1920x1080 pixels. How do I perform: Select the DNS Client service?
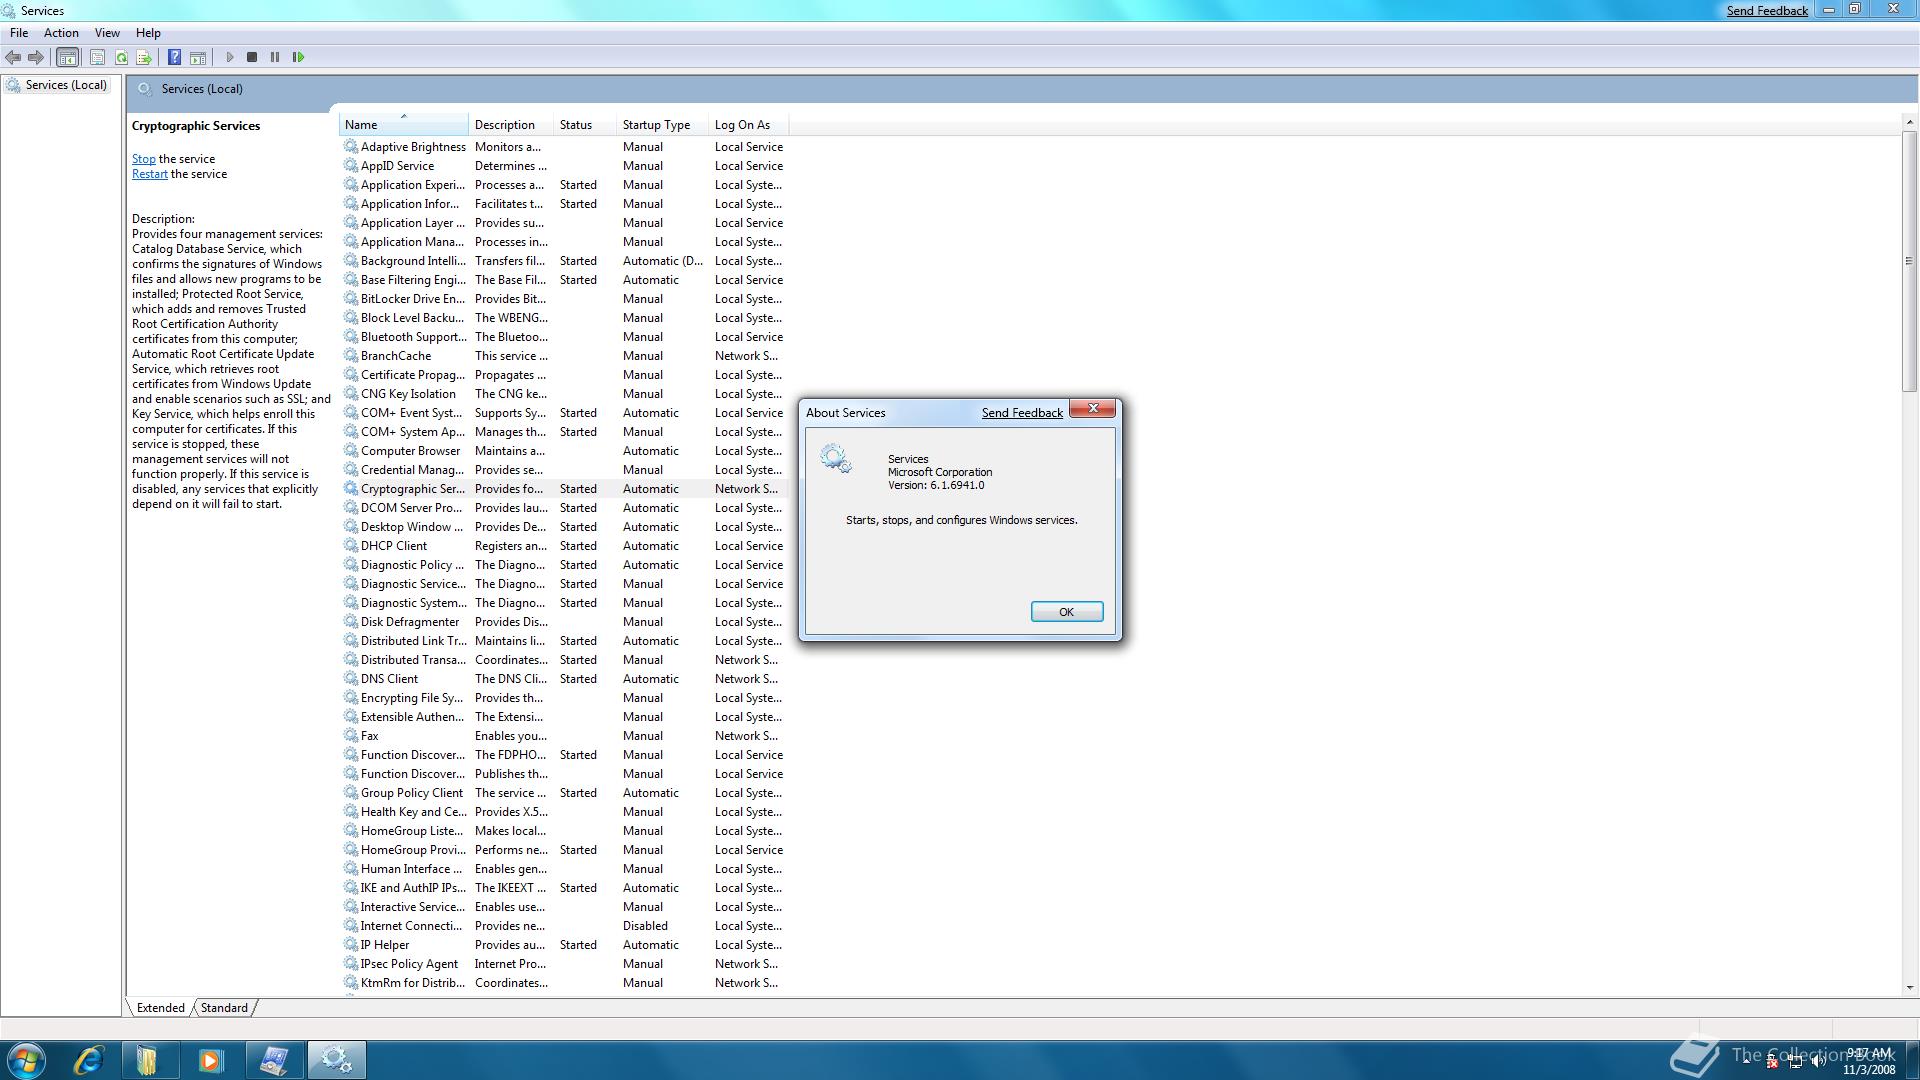click(565, 679)
